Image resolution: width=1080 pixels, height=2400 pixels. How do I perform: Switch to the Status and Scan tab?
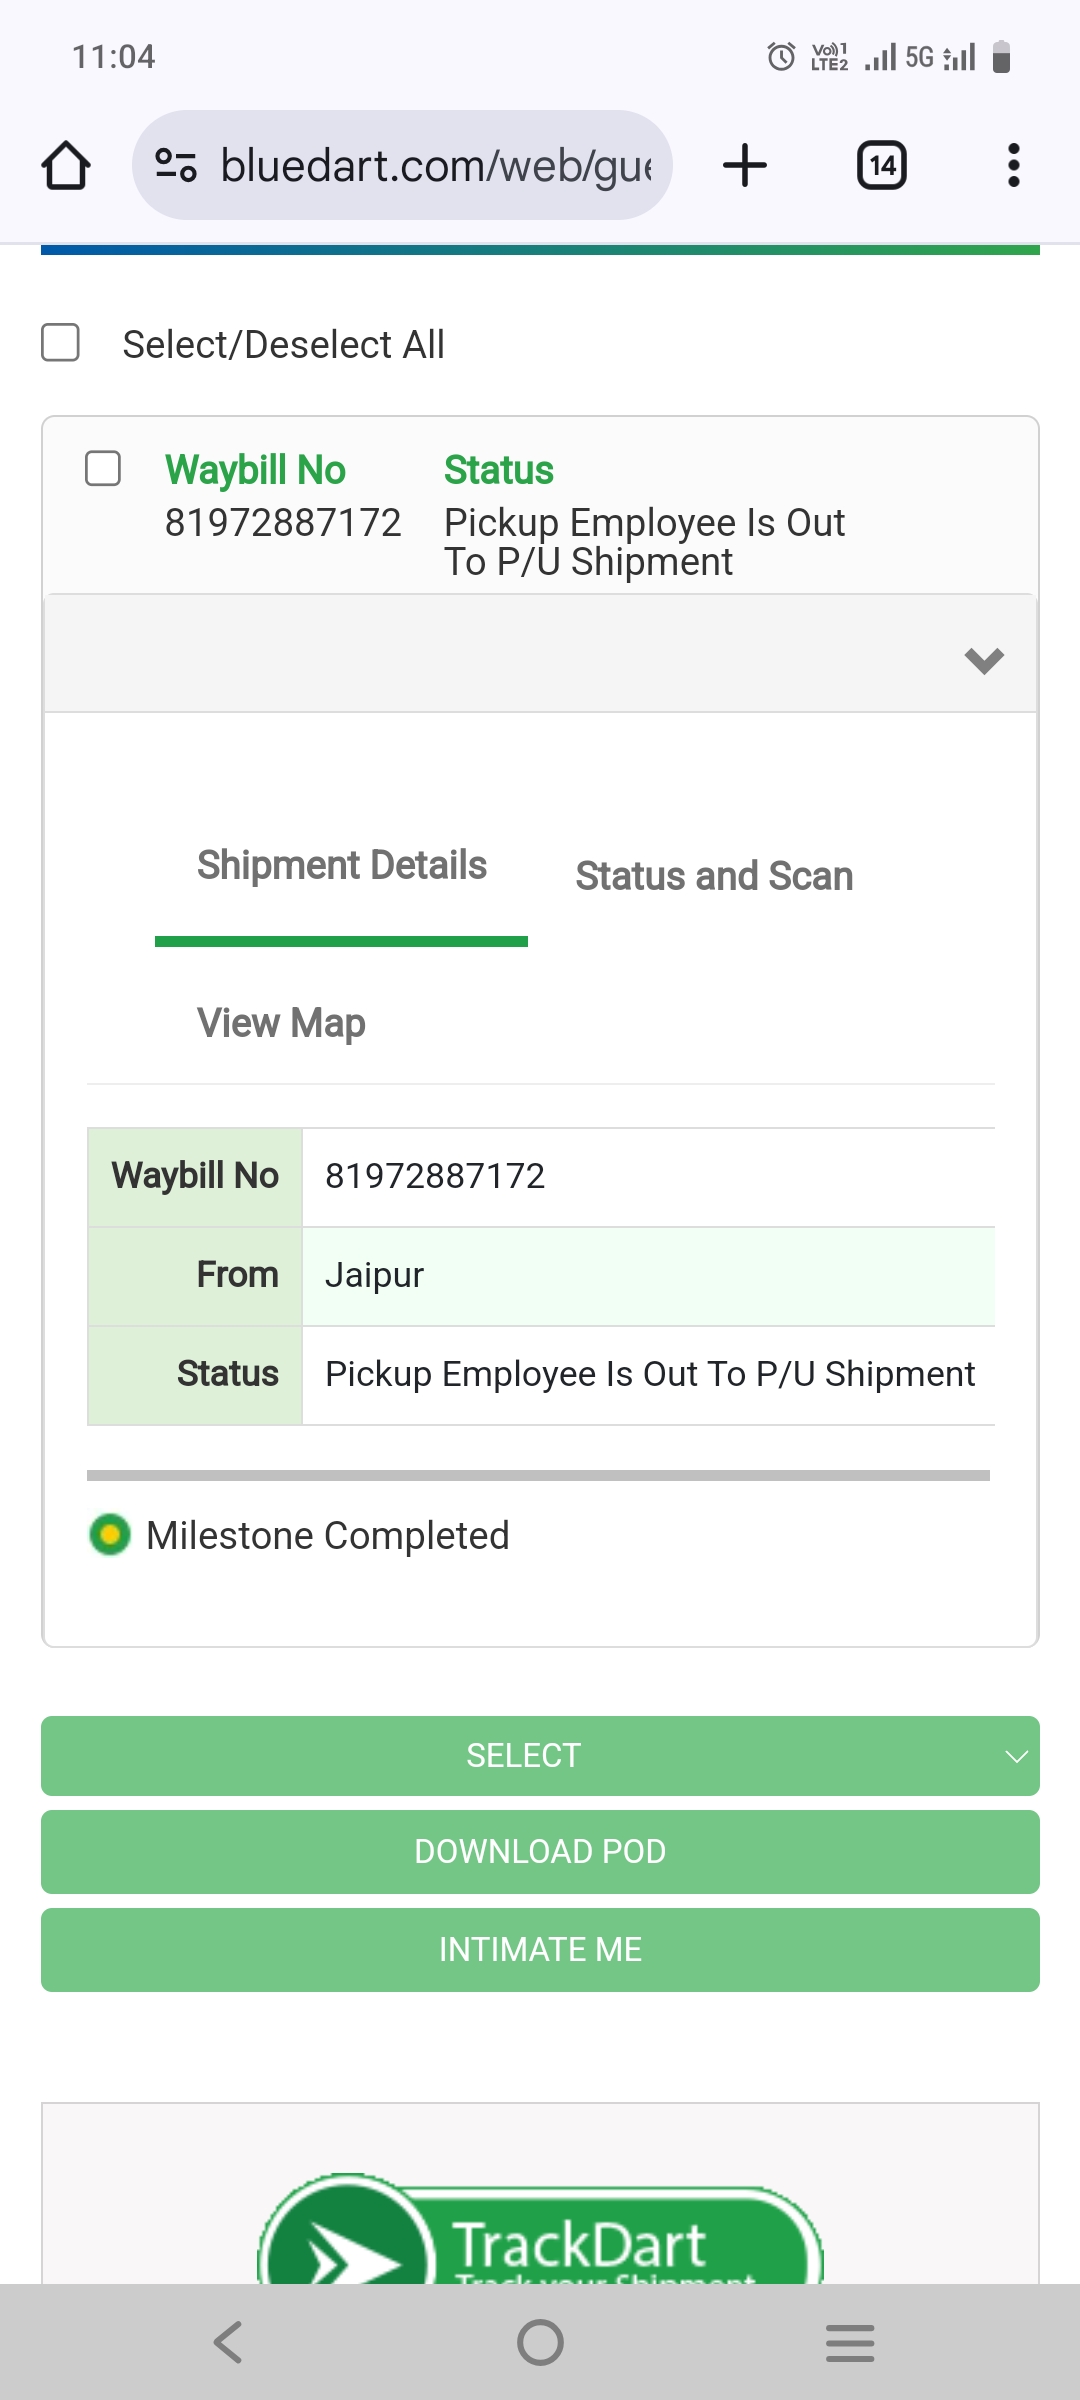(x=714, y=876)
